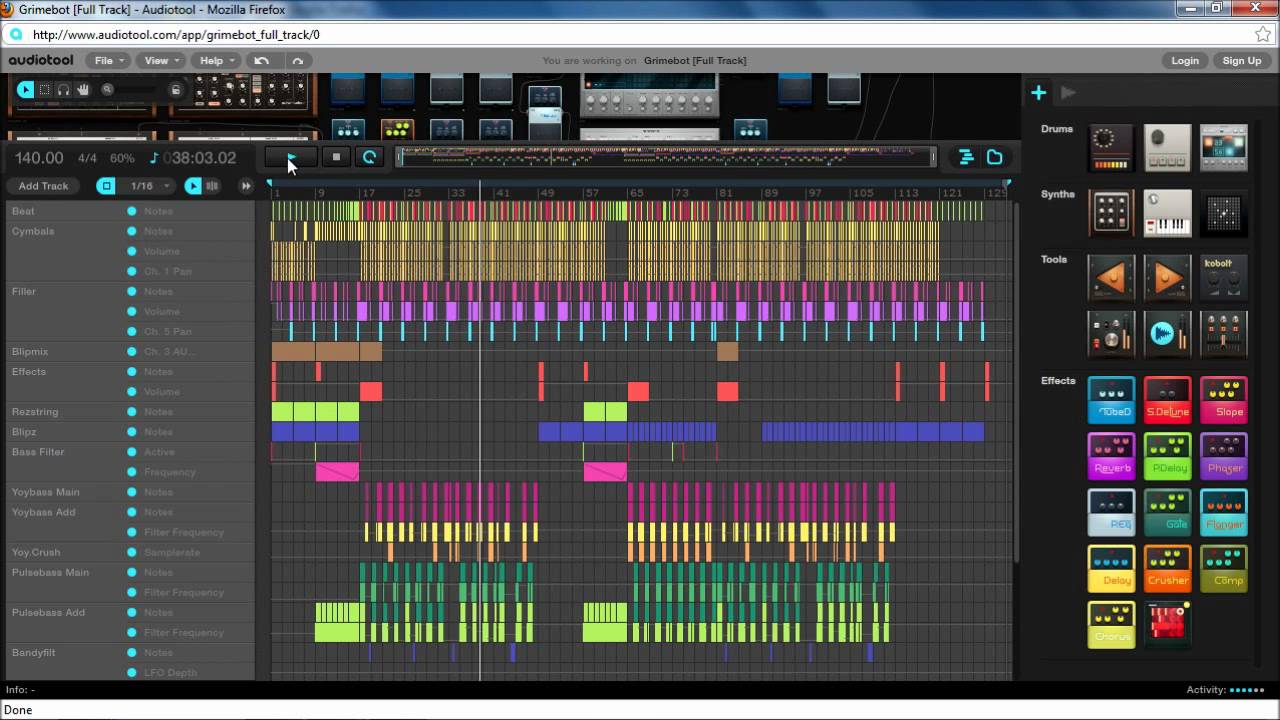Click the Firefox URL address bar
This screenshot has height=720, width=1280.
640,34
